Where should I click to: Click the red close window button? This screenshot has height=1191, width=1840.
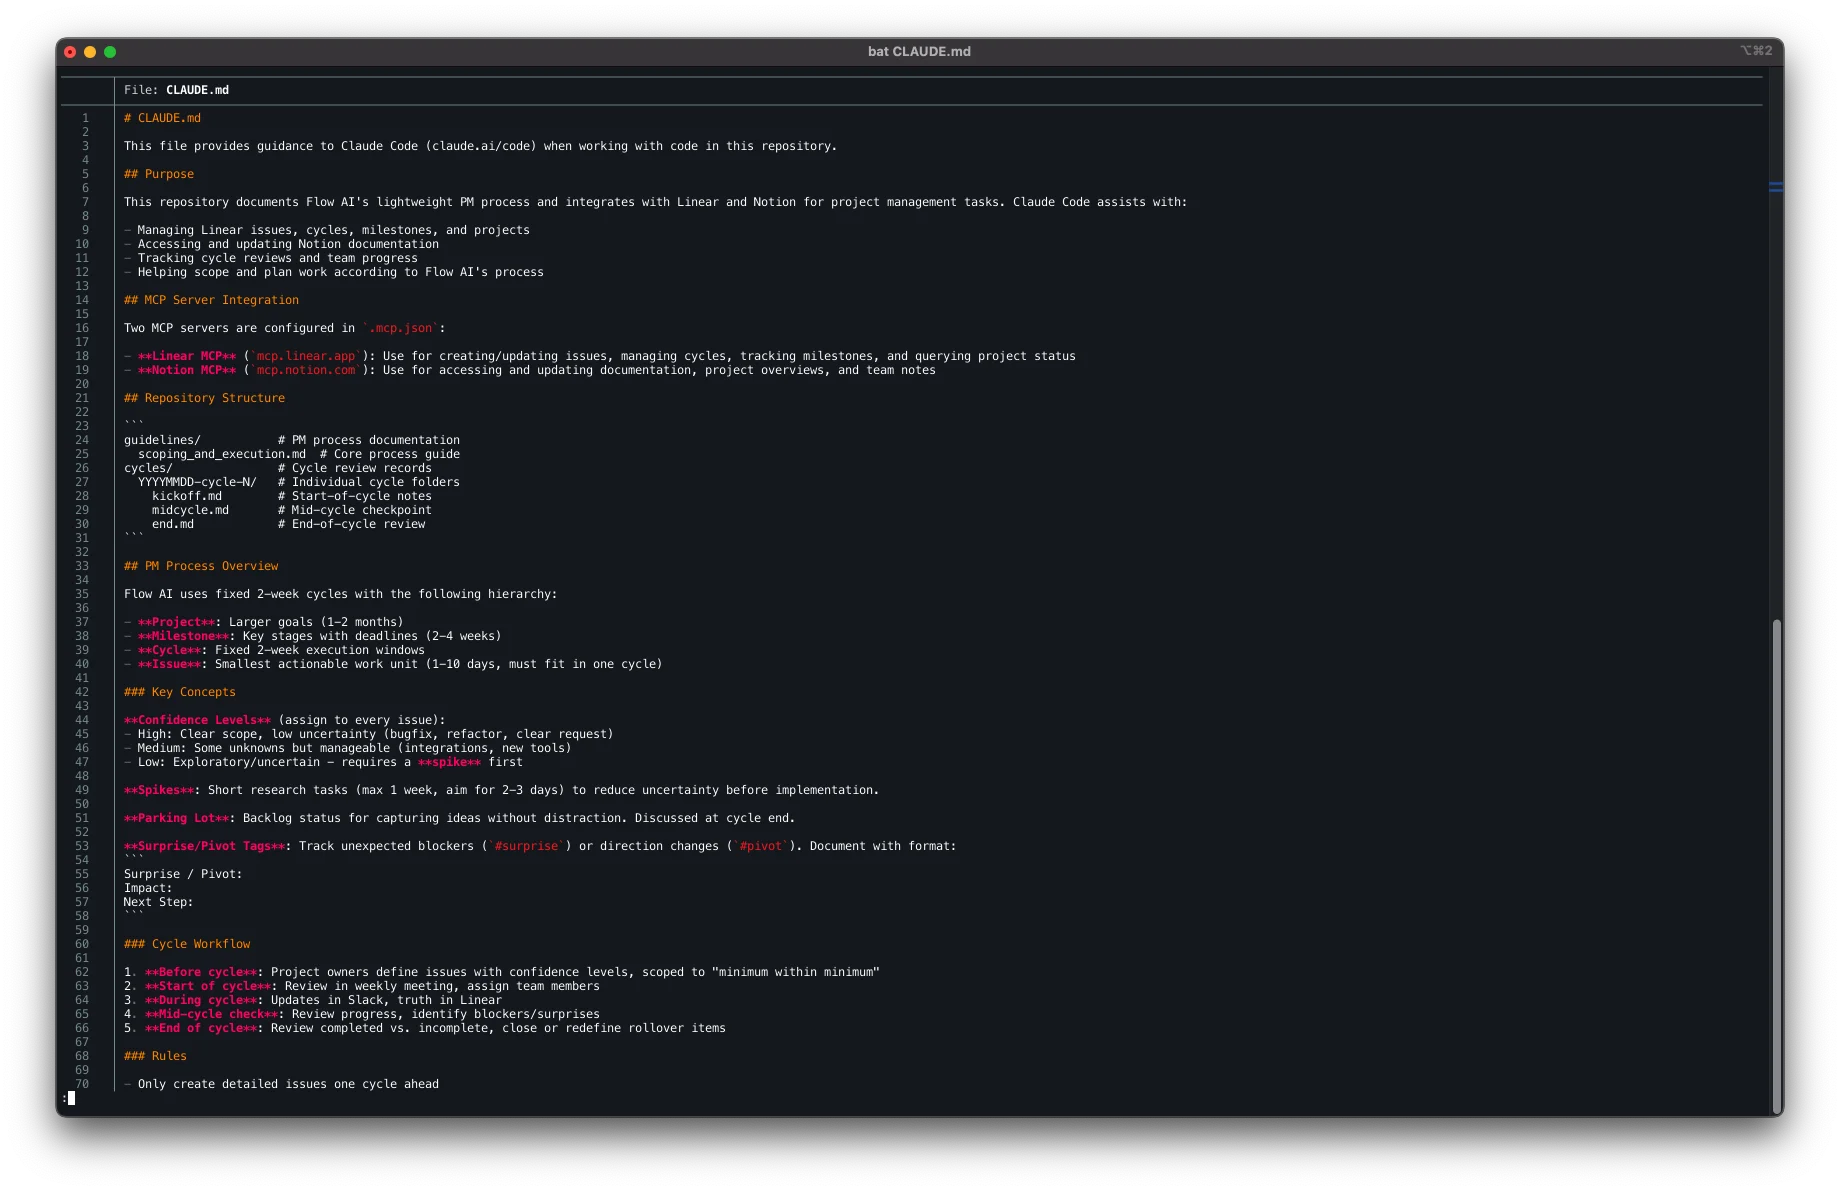point(70,52)
